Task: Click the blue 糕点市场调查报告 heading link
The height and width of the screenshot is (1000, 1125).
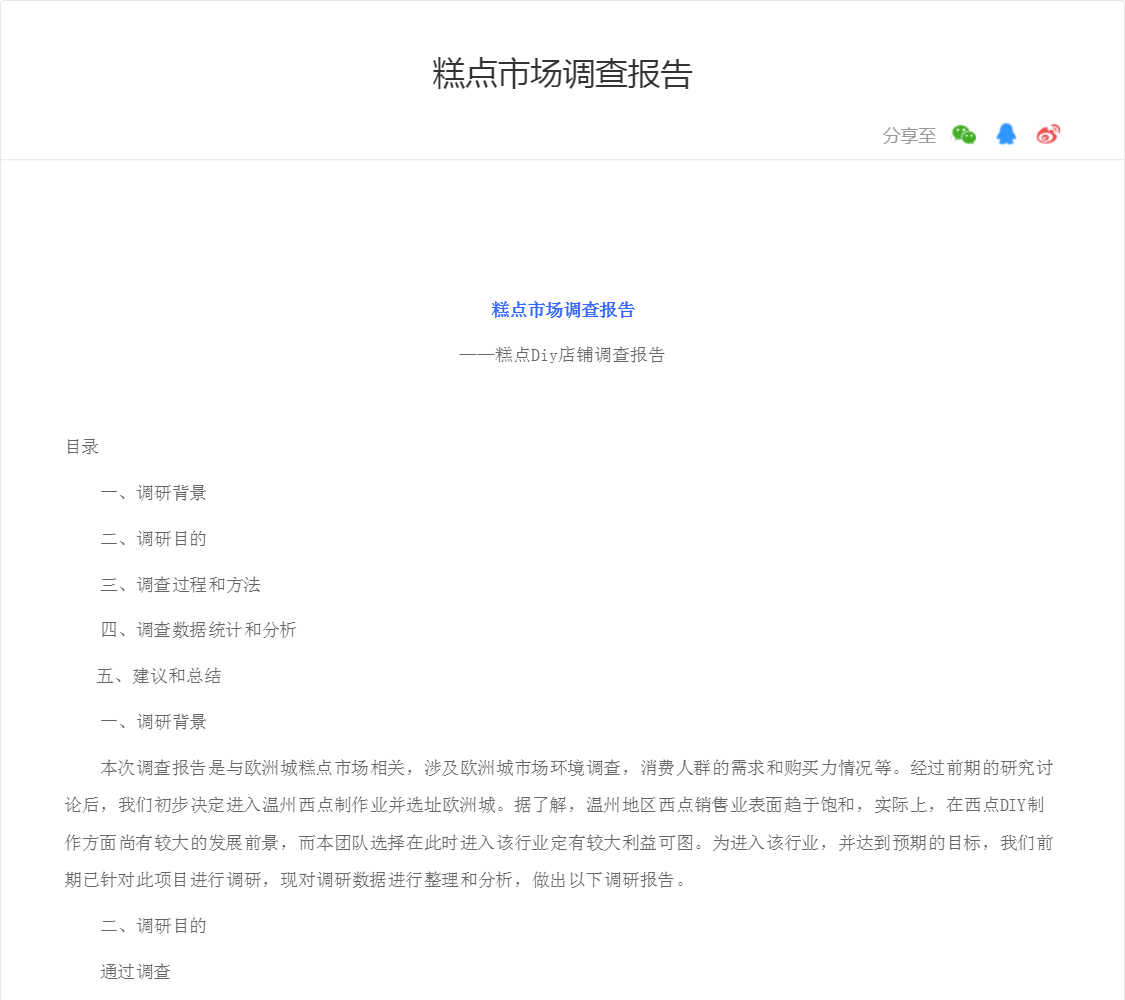Action: point(562,310)
